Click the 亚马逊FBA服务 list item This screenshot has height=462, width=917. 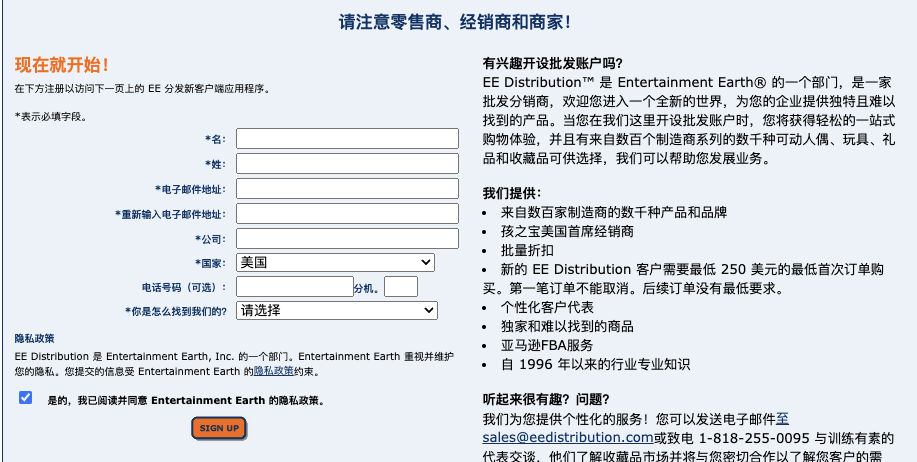[x=547, y=346]
